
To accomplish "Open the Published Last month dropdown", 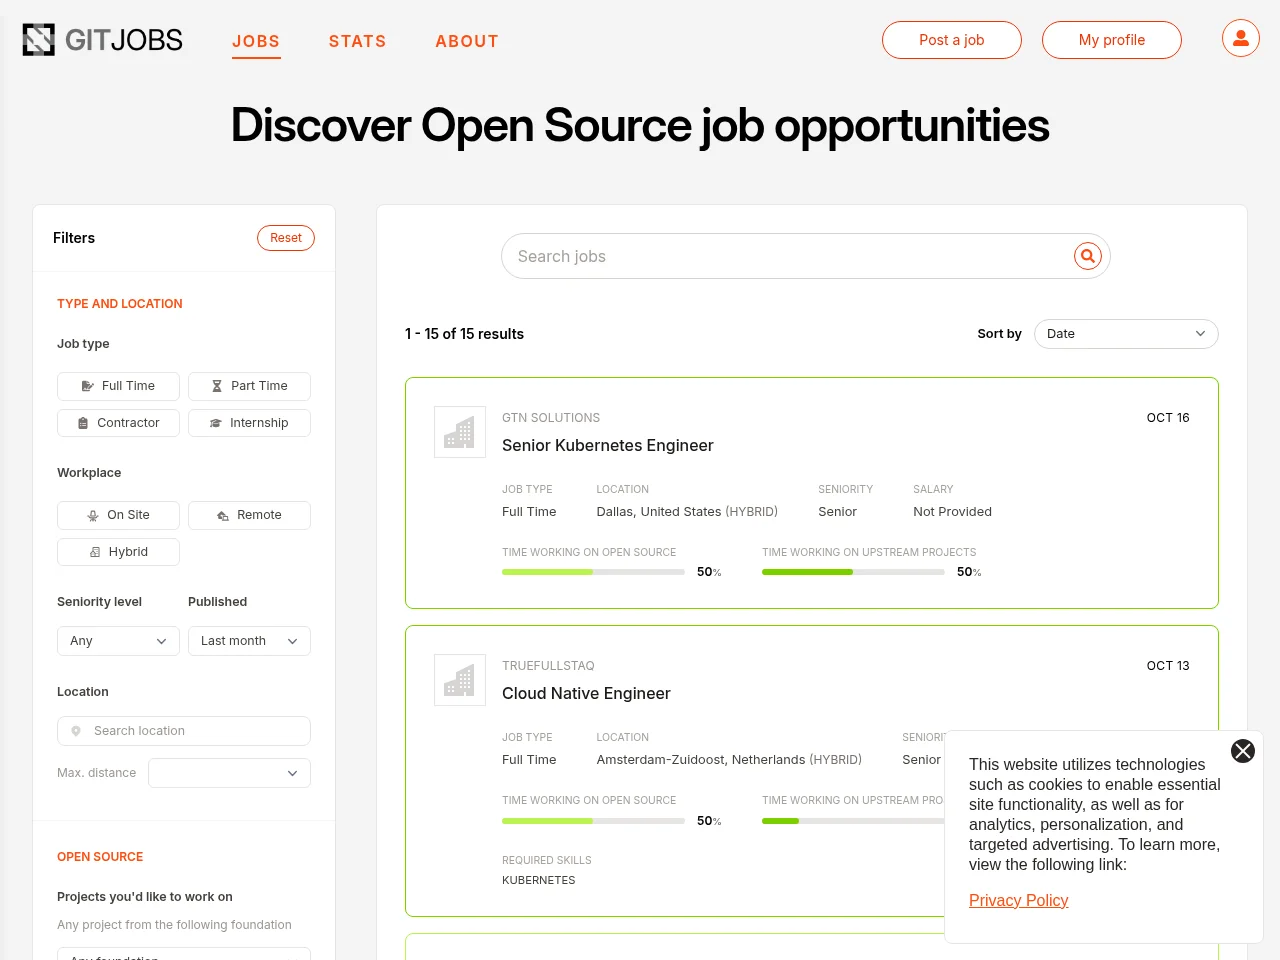I will click(249, 641).
